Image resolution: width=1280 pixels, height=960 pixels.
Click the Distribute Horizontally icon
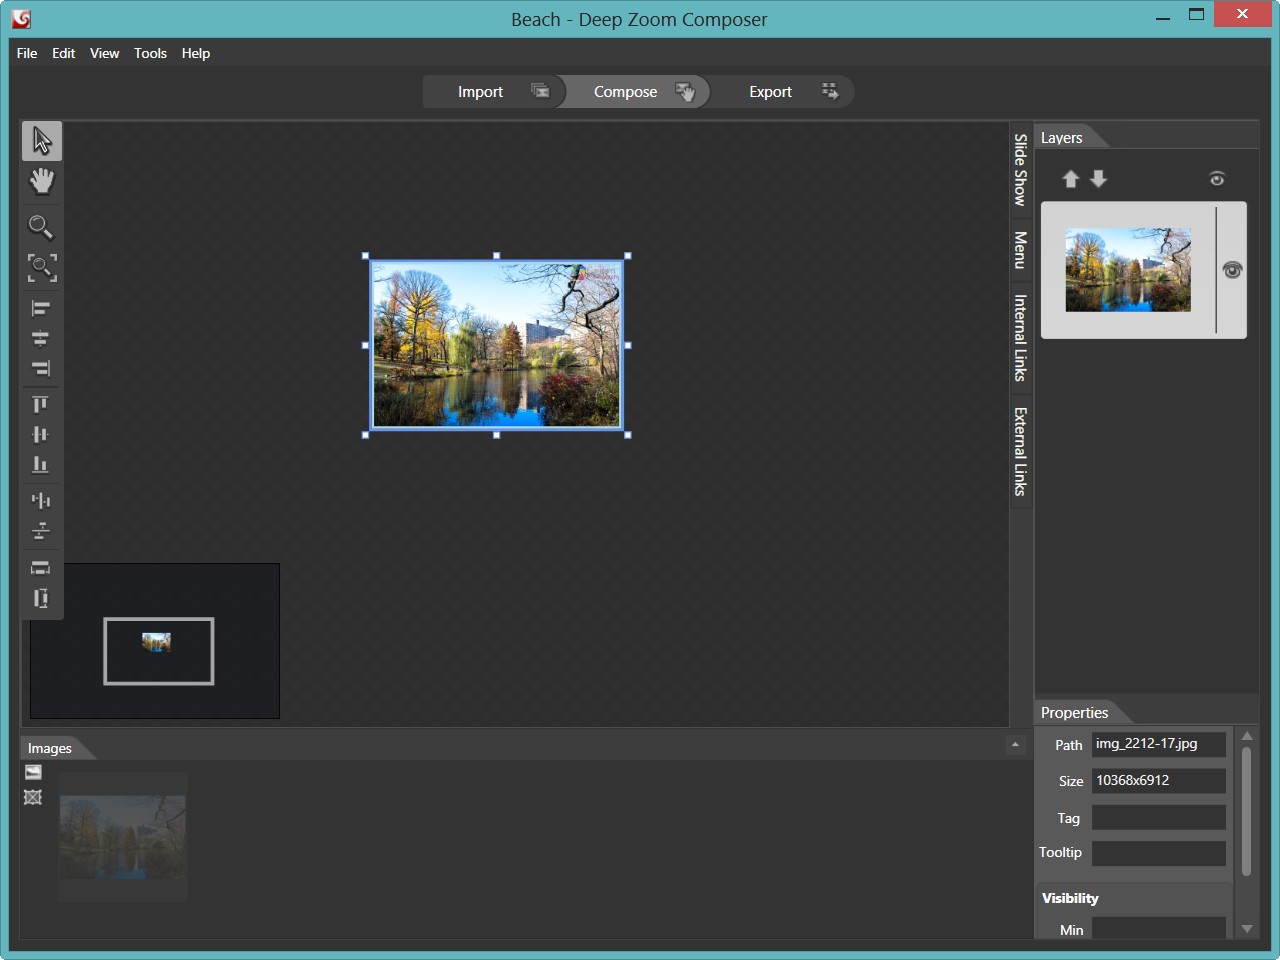(x=41, y=500)
